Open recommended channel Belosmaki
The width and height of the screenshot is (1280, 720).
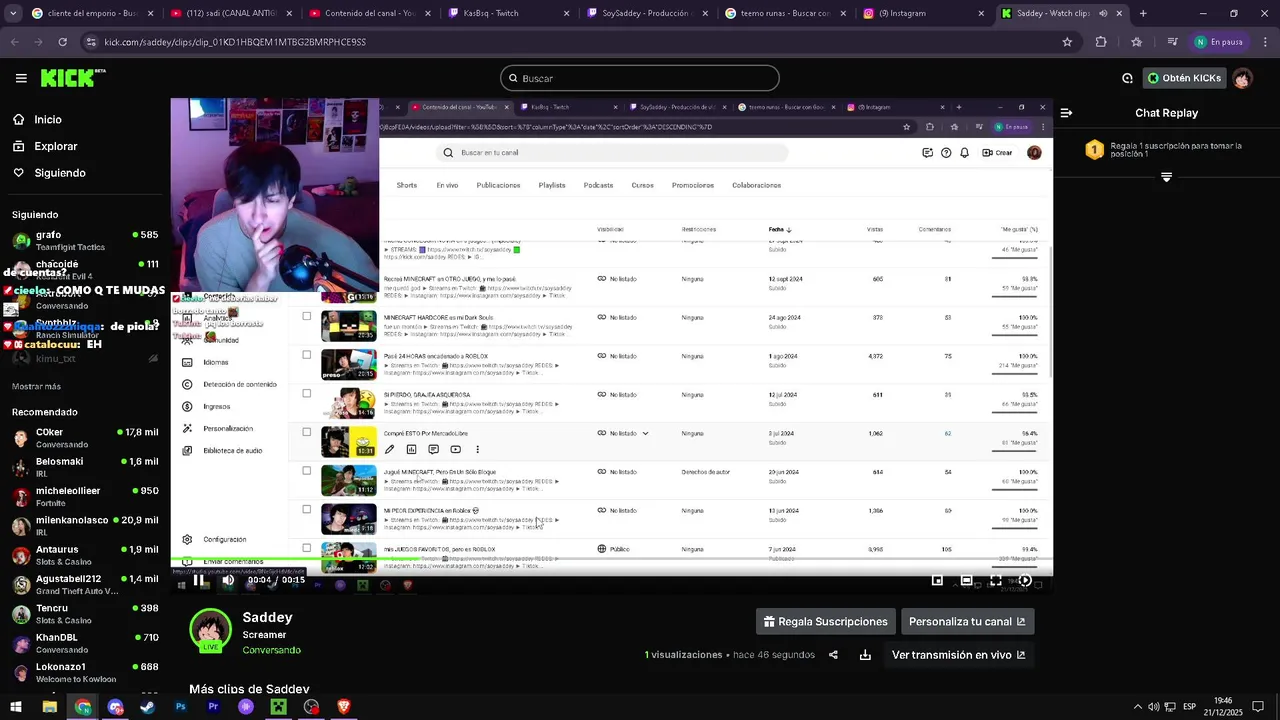[x=85, y=467]
